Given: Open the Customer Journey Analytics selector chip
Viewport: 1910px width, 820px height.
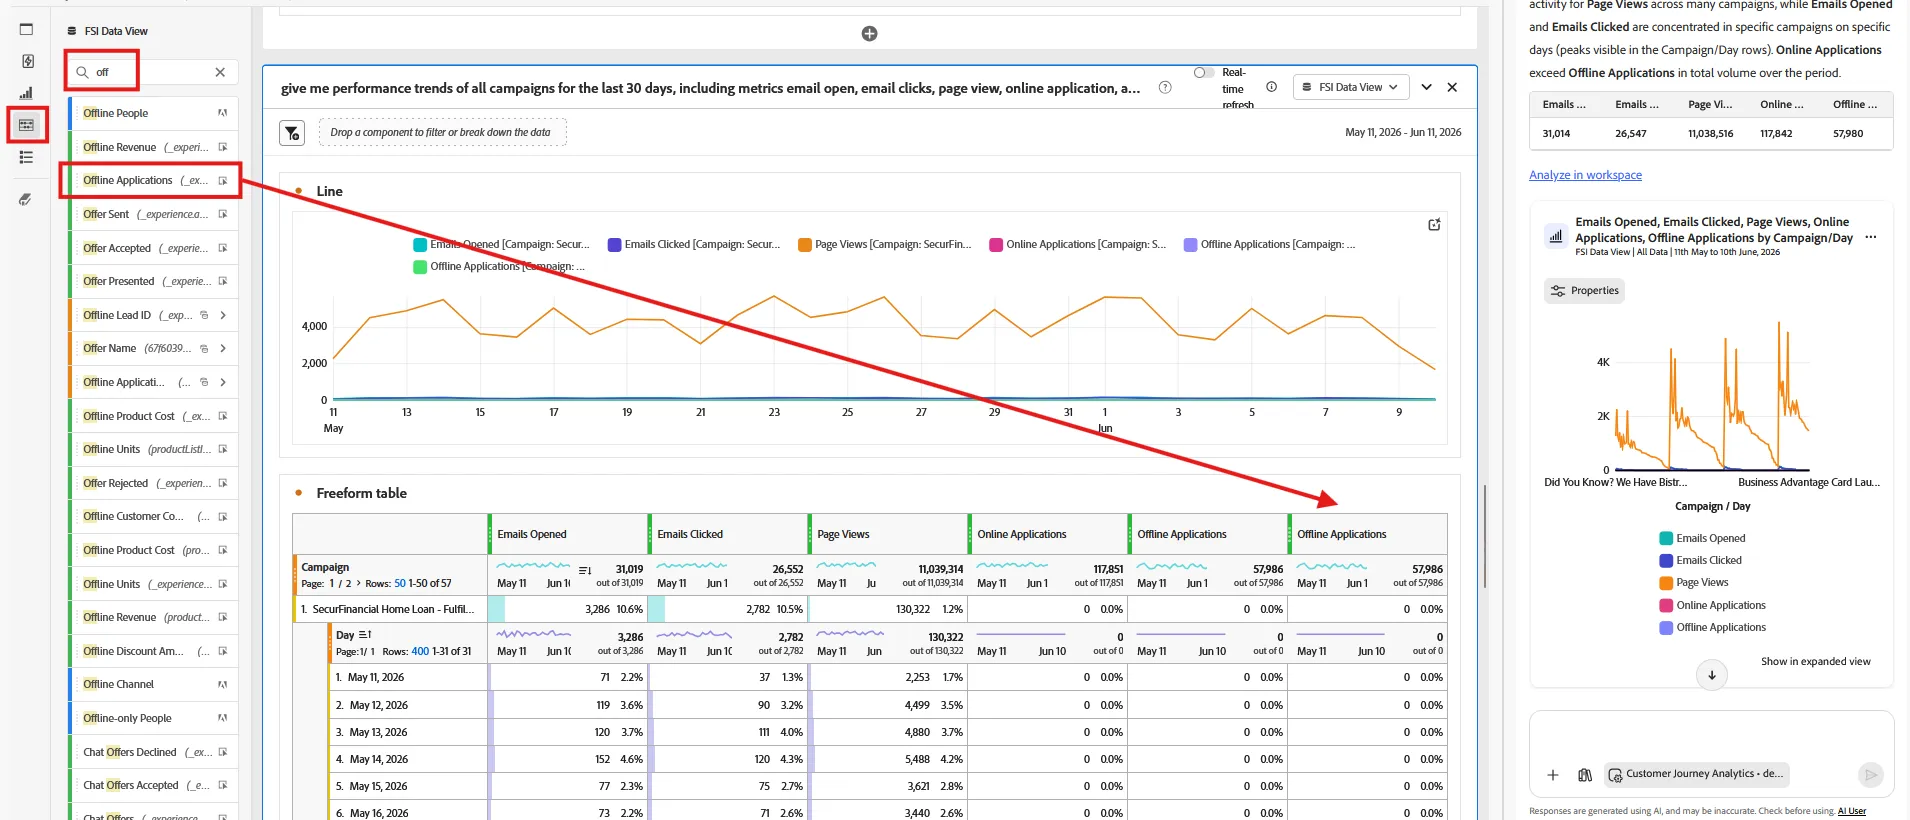Looking at the screenshot, I should click(x=1696, y=774).
